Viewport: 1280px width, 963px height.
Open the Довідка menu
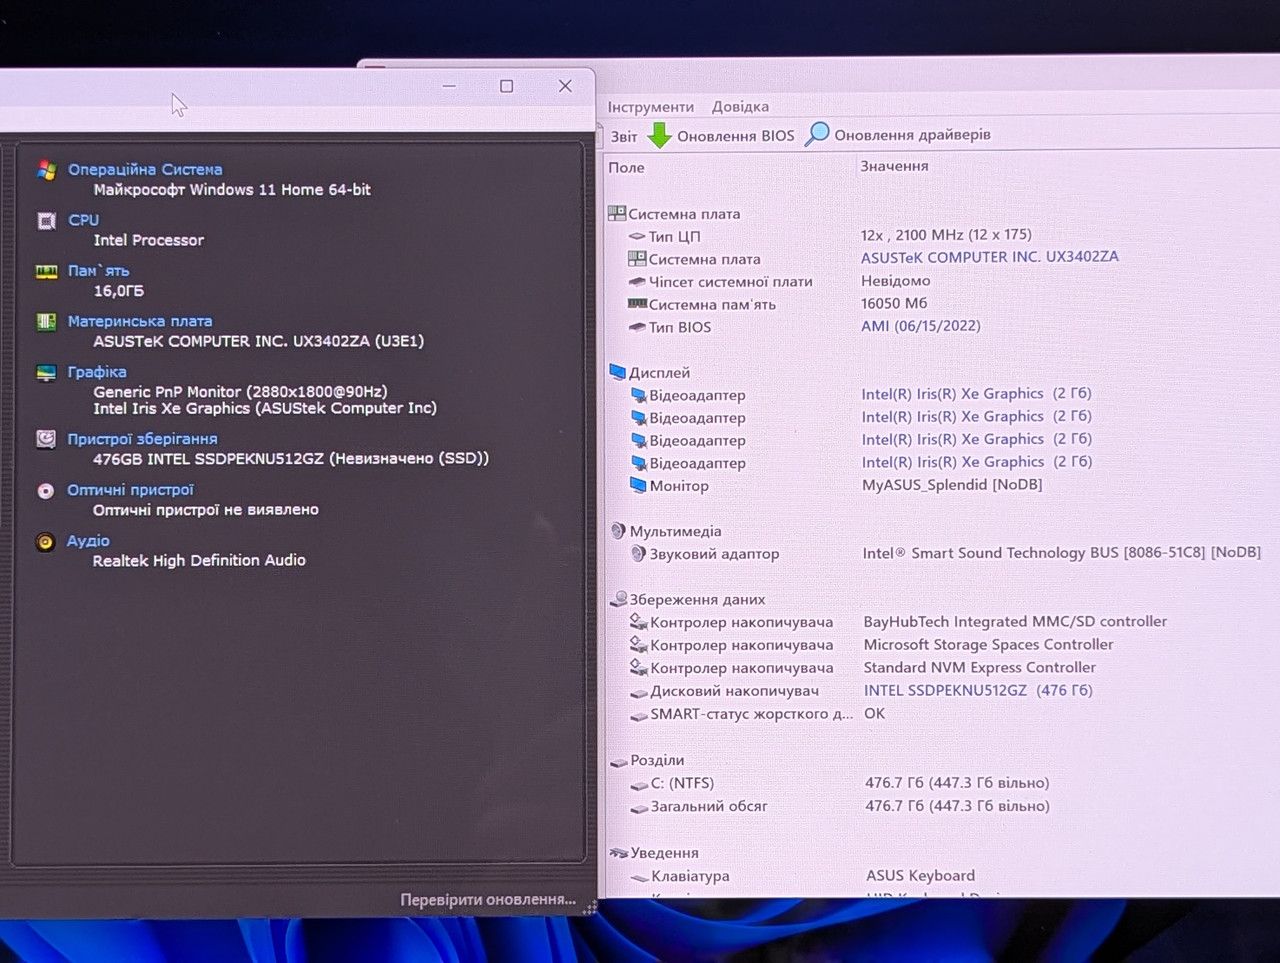tap(741, 107)
